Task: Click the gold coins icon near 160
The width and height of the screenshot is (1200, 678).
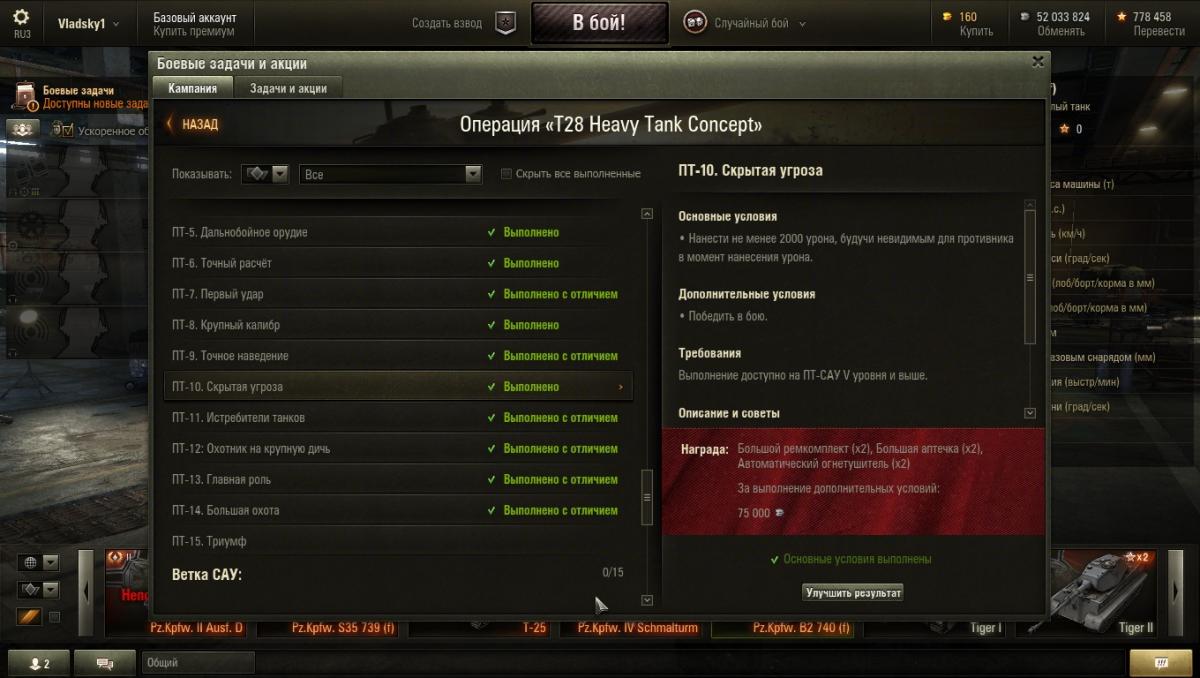Action: pos(948,16)
